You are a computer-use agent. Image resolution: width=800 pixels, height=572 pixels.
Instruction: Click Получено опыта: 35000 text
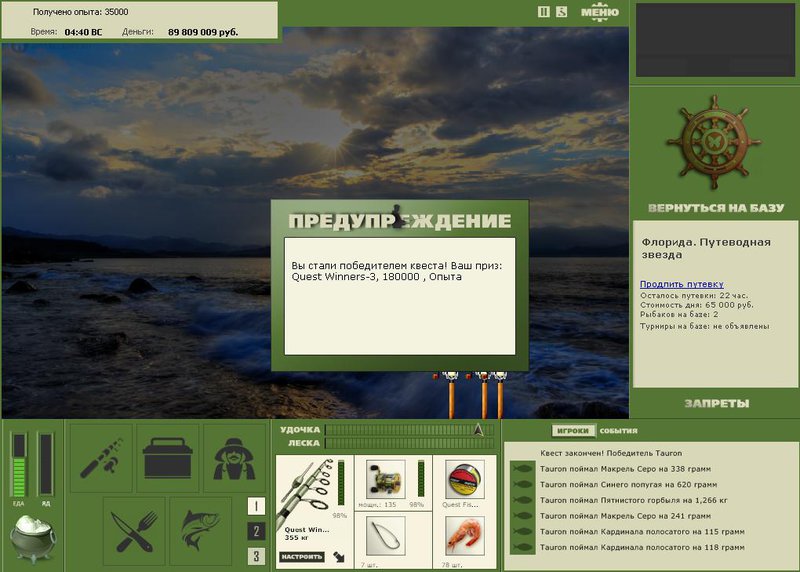pos(80,12)
